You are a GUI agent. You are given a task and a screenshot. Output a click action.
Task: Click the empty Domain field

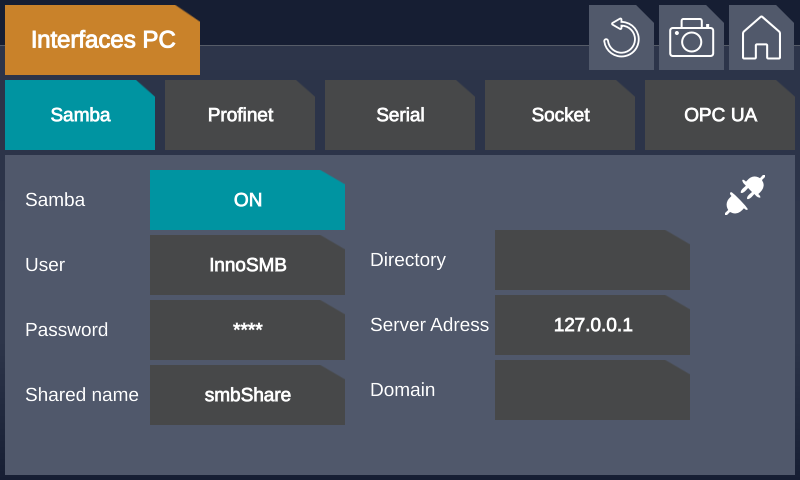(592, 390)
